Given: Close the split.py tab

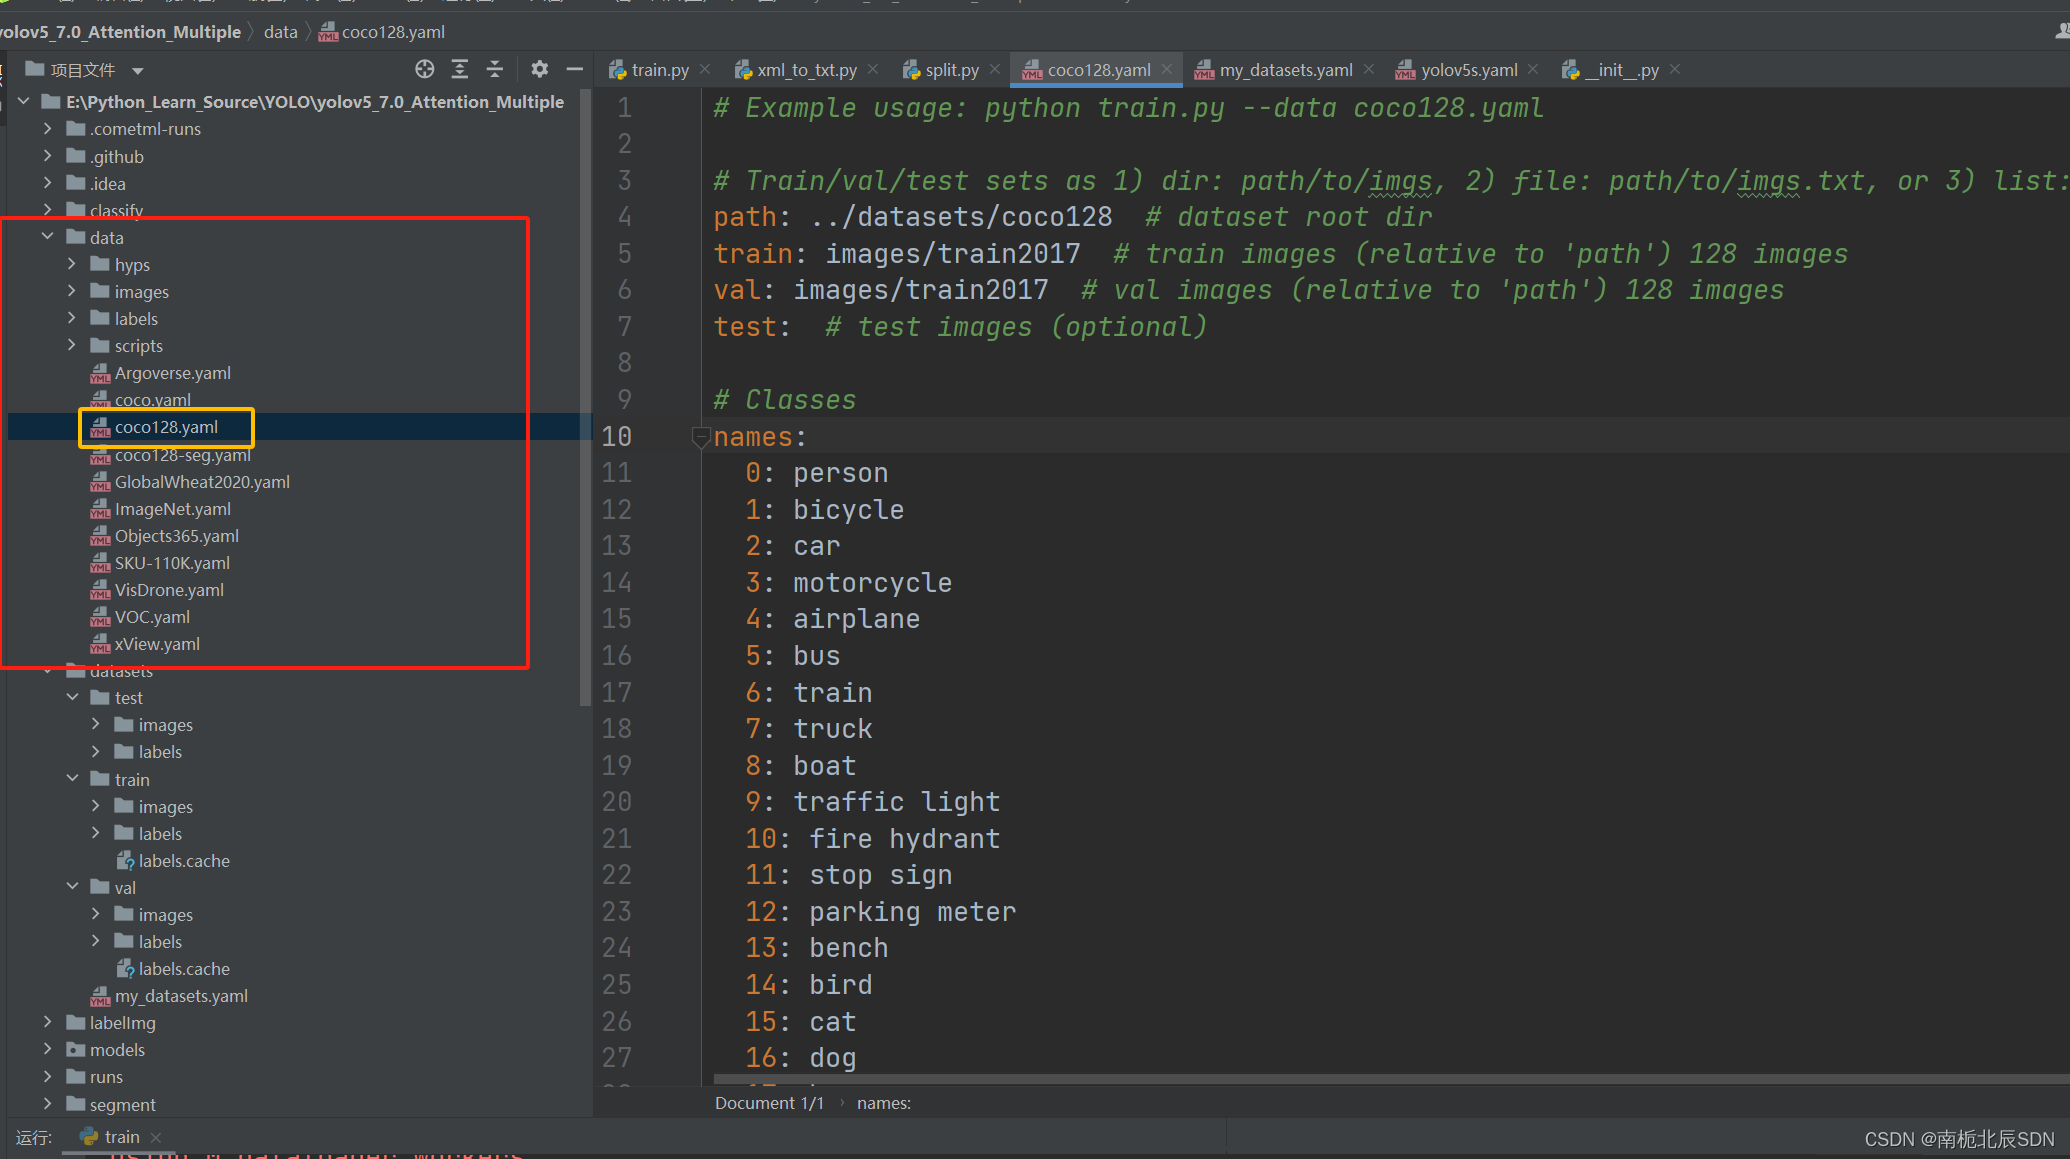Looking at the screenshot, I should click(995, 69).
